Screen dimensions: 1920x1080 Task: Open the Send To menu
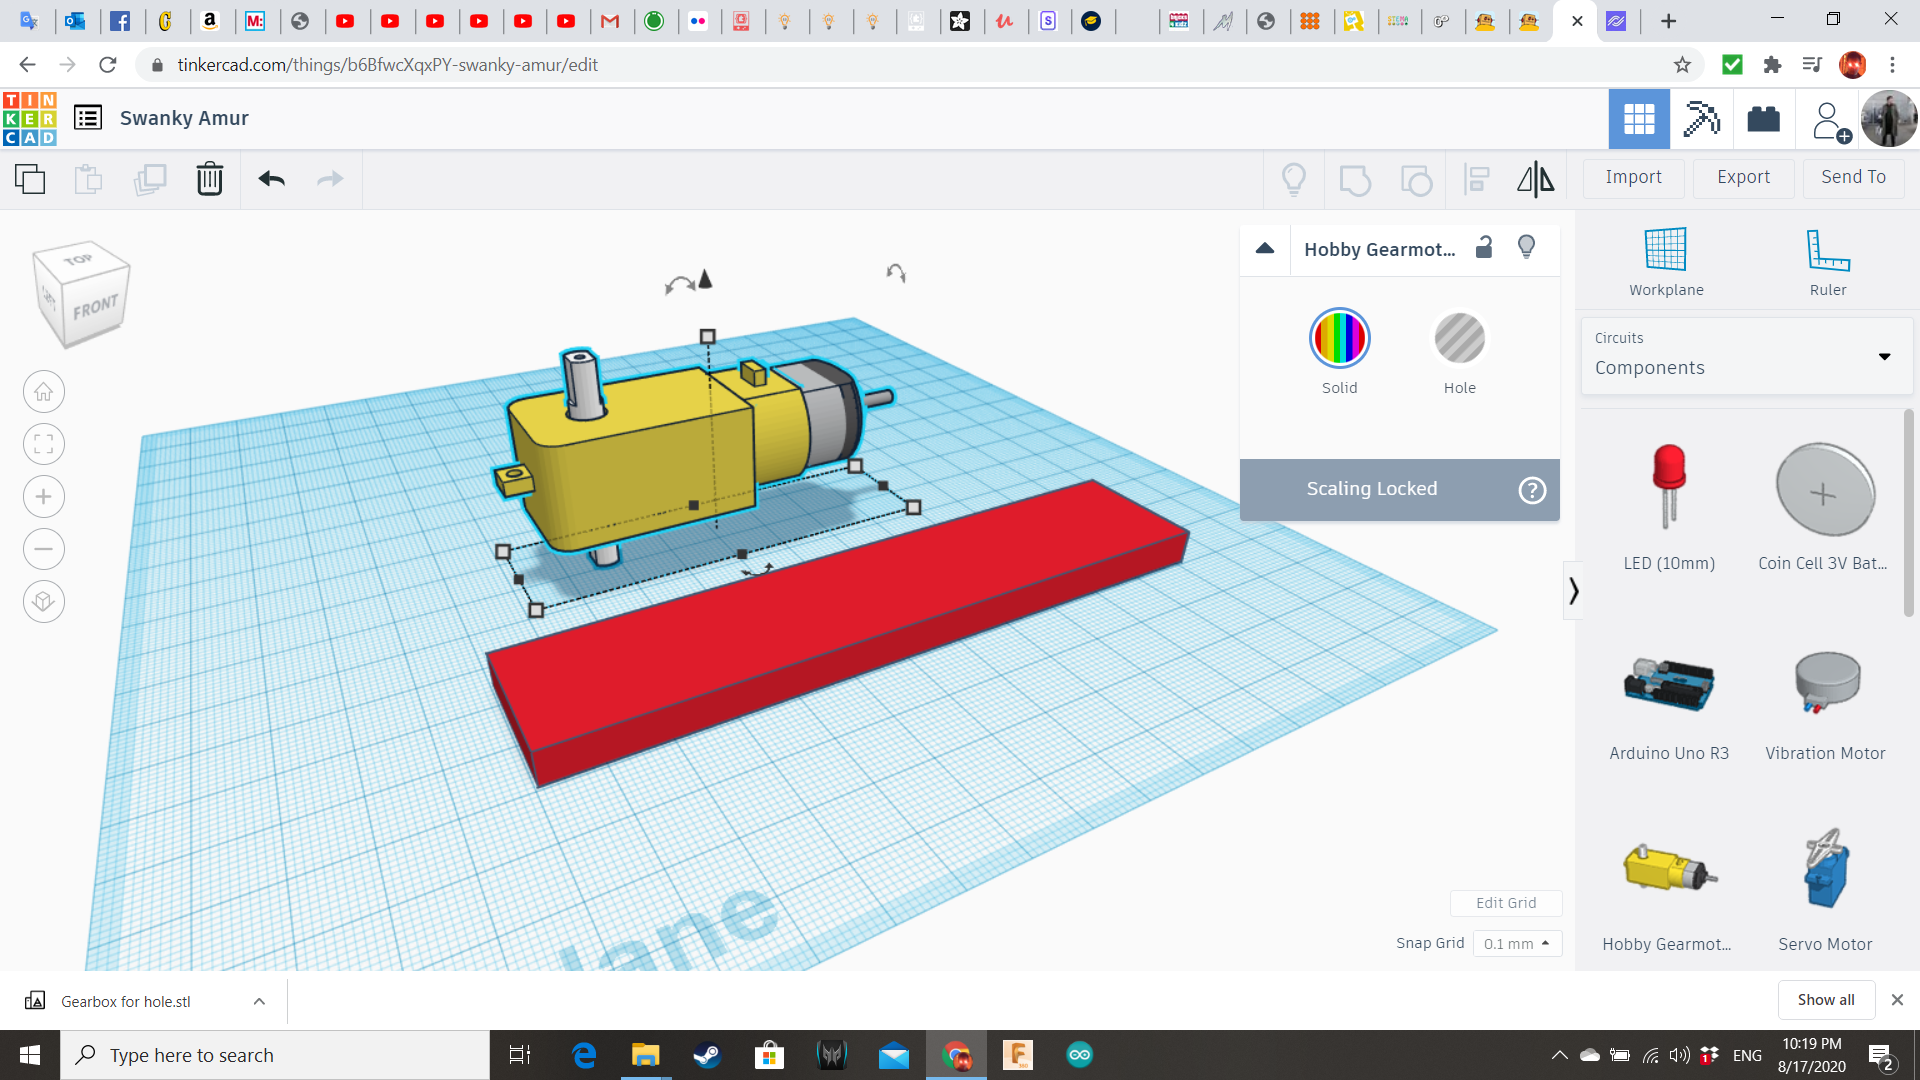click(1854, 177)
